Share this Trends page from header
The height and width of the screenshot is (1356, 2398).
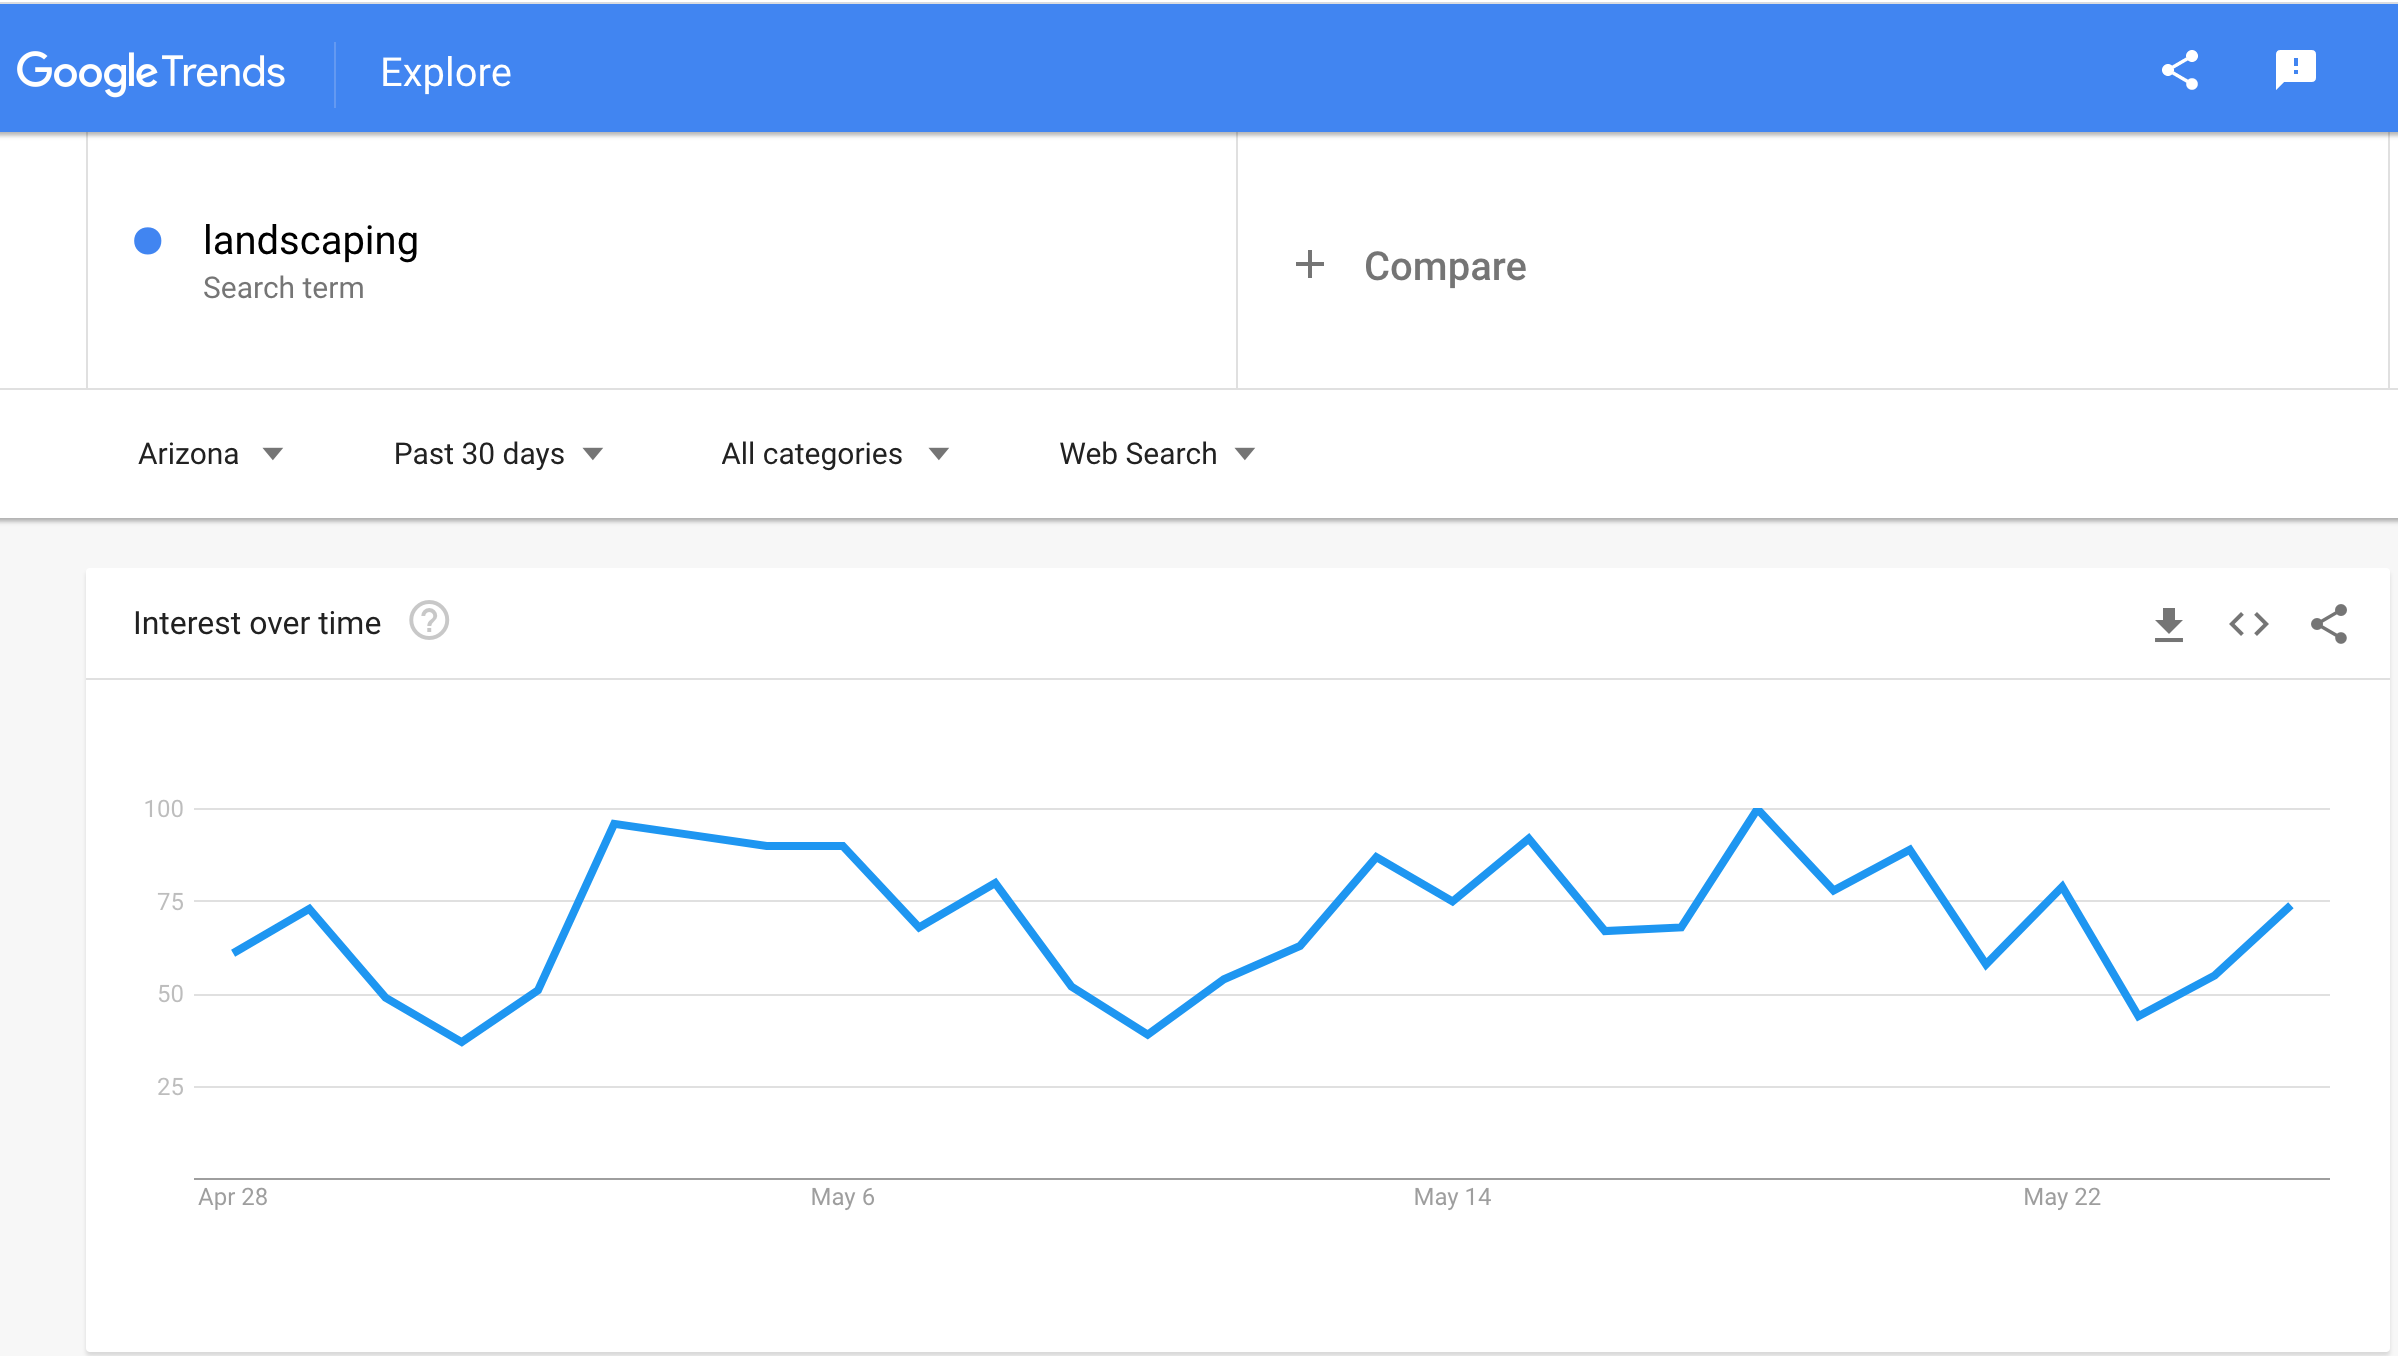tap(2180, 71)
